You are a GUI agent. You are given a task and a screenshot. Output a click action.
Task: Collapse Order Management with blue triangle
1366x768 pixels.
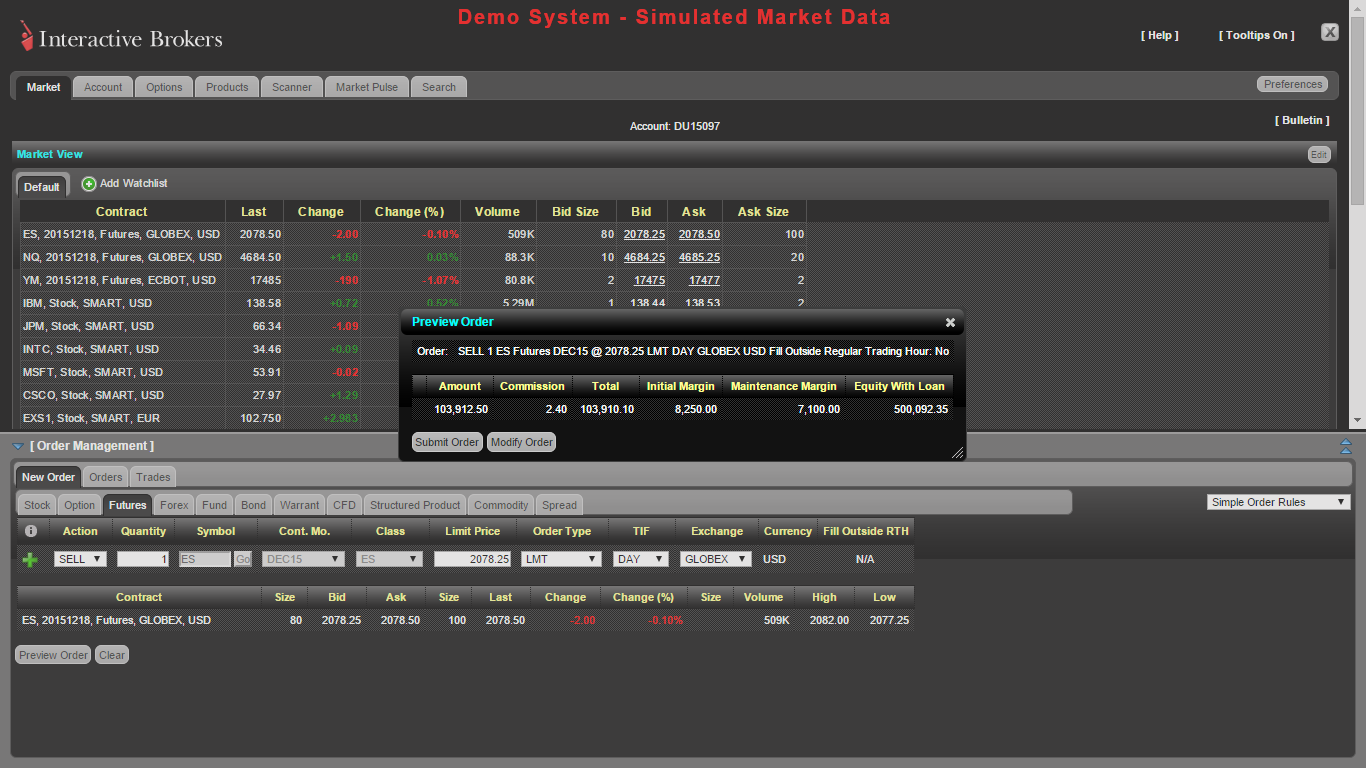click(x=18, y=446)
